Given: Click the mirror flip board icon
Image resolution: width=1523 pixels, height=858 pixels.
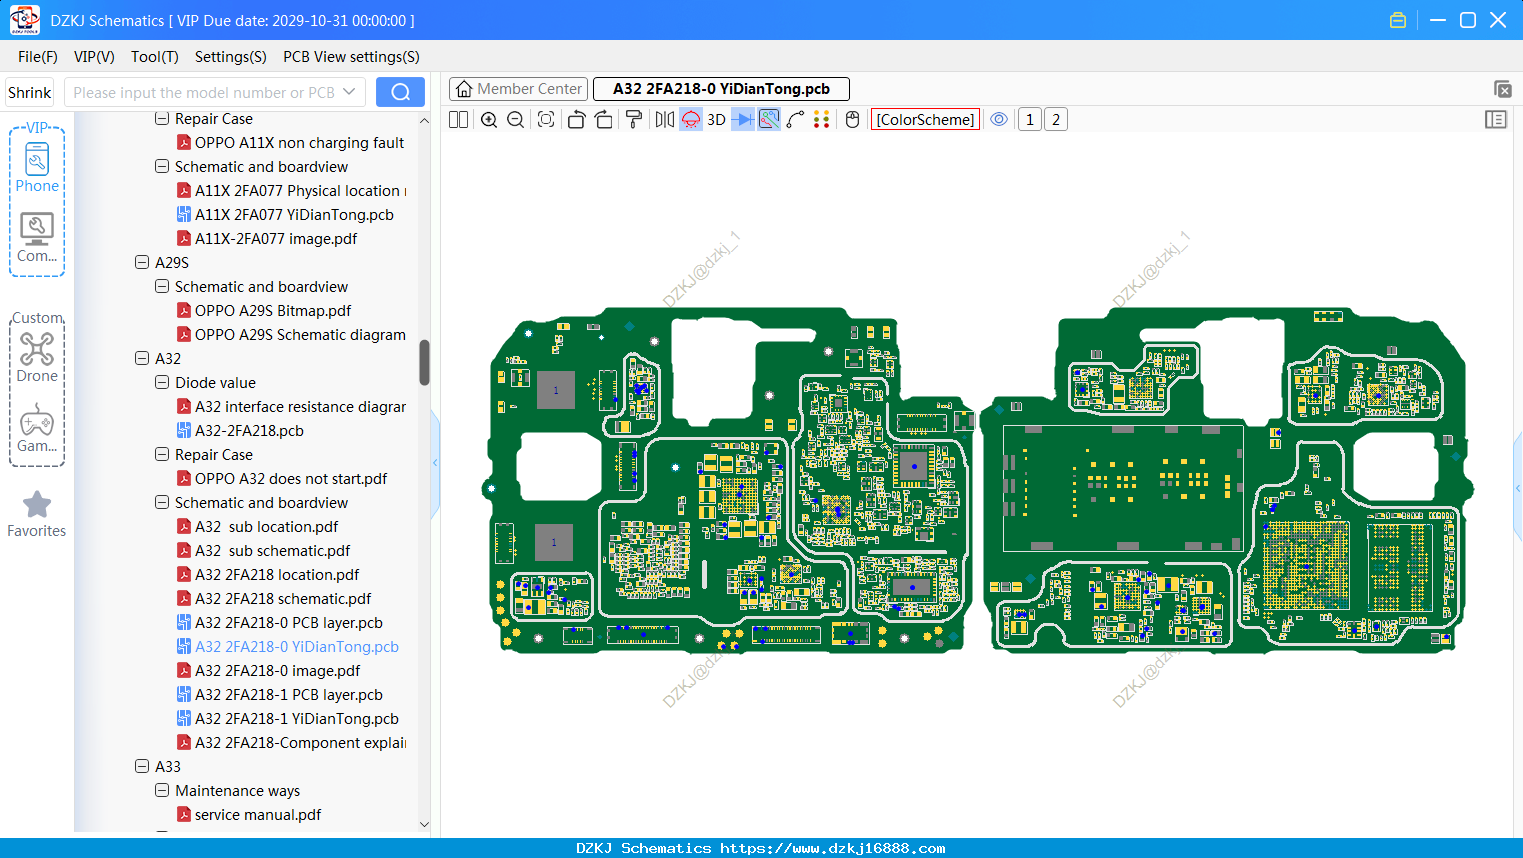Looking at the screenshot, I should (x=665, y=120).
